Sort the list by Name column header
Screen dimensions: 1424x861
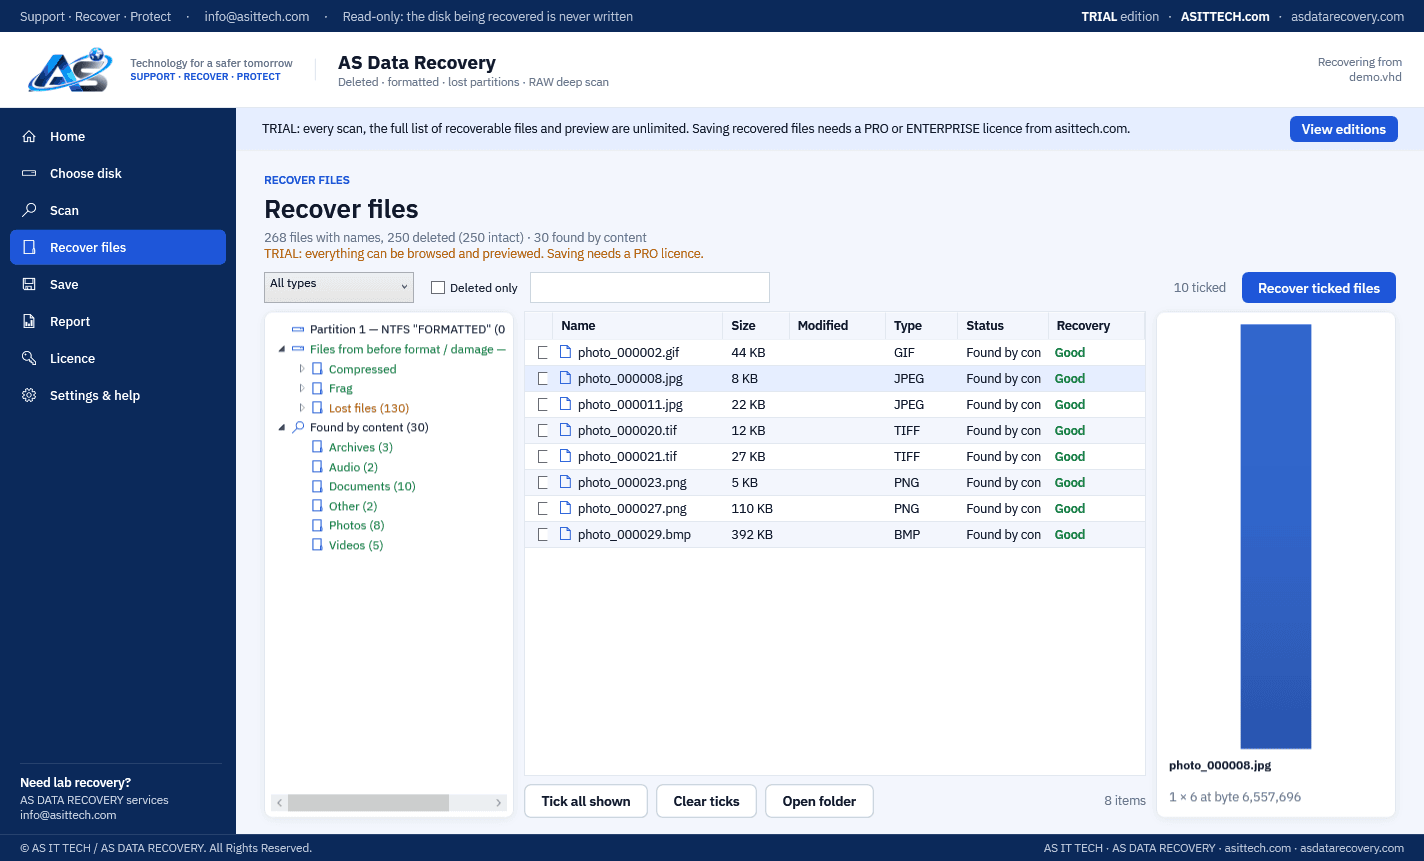[638, 326]
